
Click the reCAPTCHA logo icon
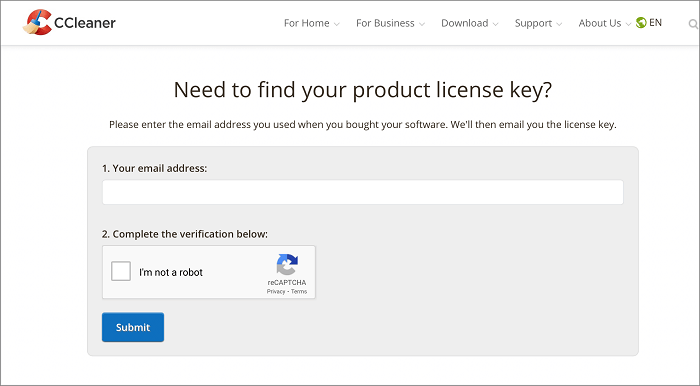[x=287, y=265]
